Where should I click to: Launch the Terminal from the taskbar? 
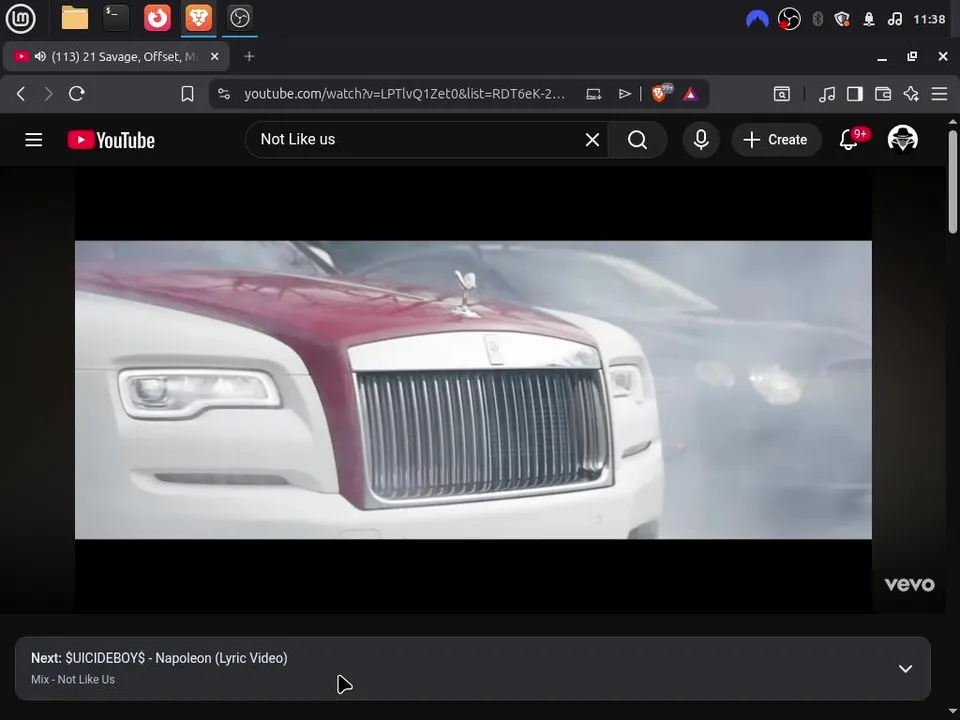tap(116, 18)
